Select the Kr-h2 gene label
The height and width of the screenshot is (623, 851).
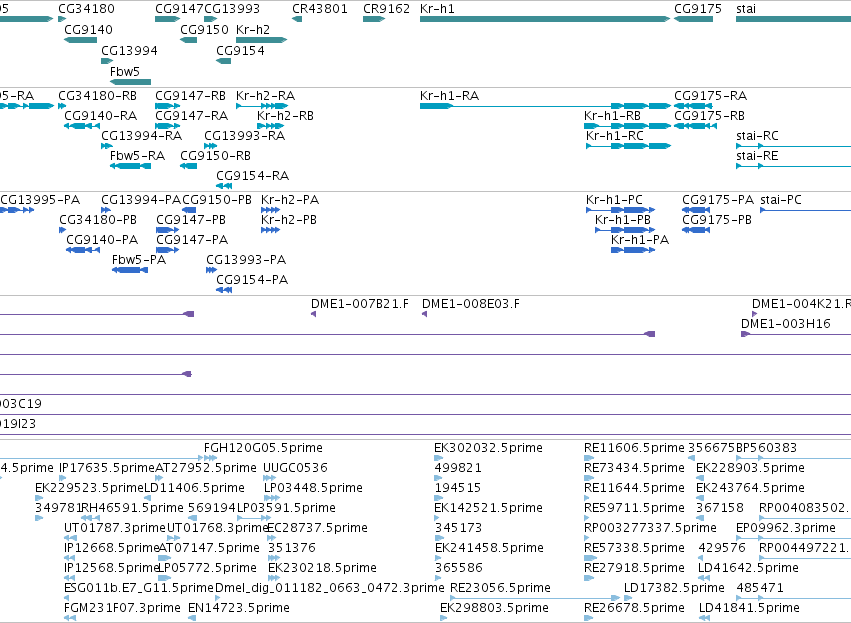253,30
